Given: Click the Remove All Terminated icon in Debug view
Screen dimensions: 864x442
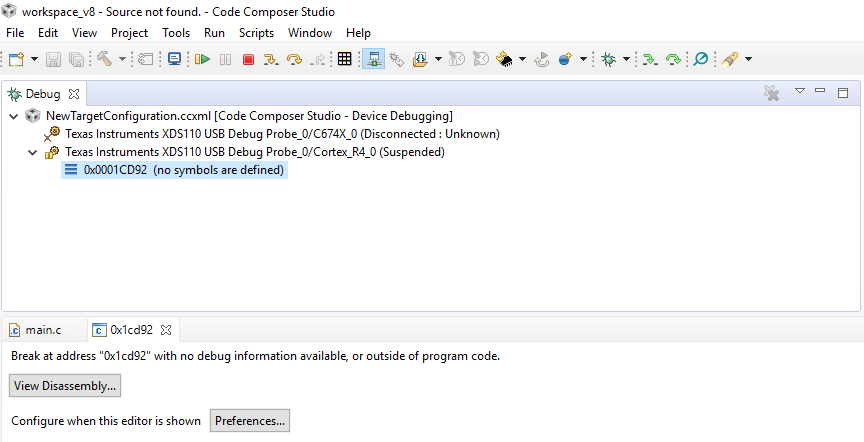Looking at the screenshot, I should coord(771,93).
